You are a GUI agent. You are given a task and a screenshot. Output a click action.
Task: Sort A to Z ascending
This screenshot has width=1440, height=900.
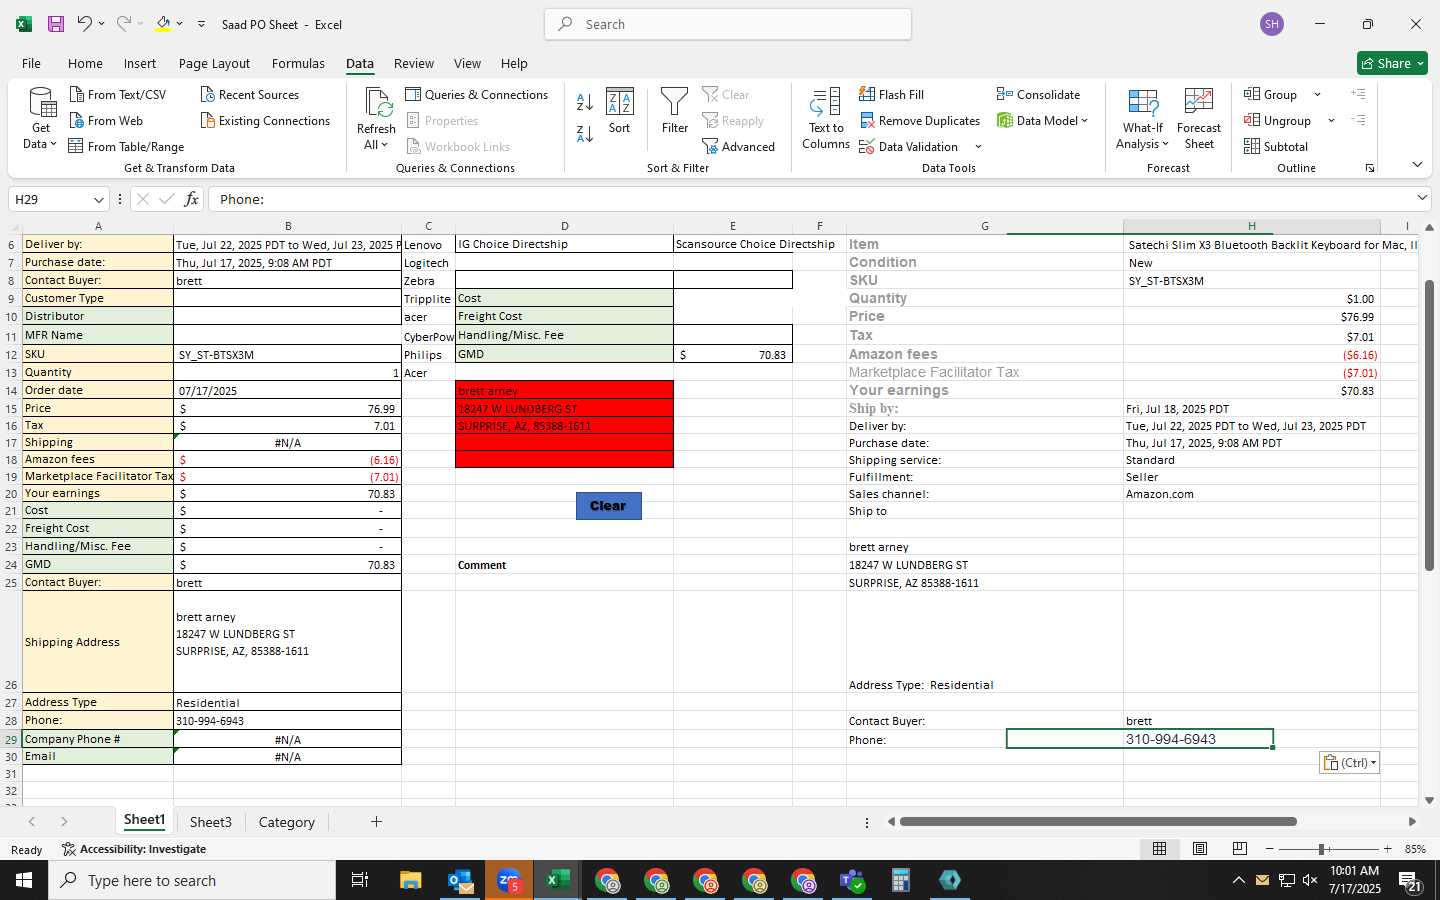[585, 102]
